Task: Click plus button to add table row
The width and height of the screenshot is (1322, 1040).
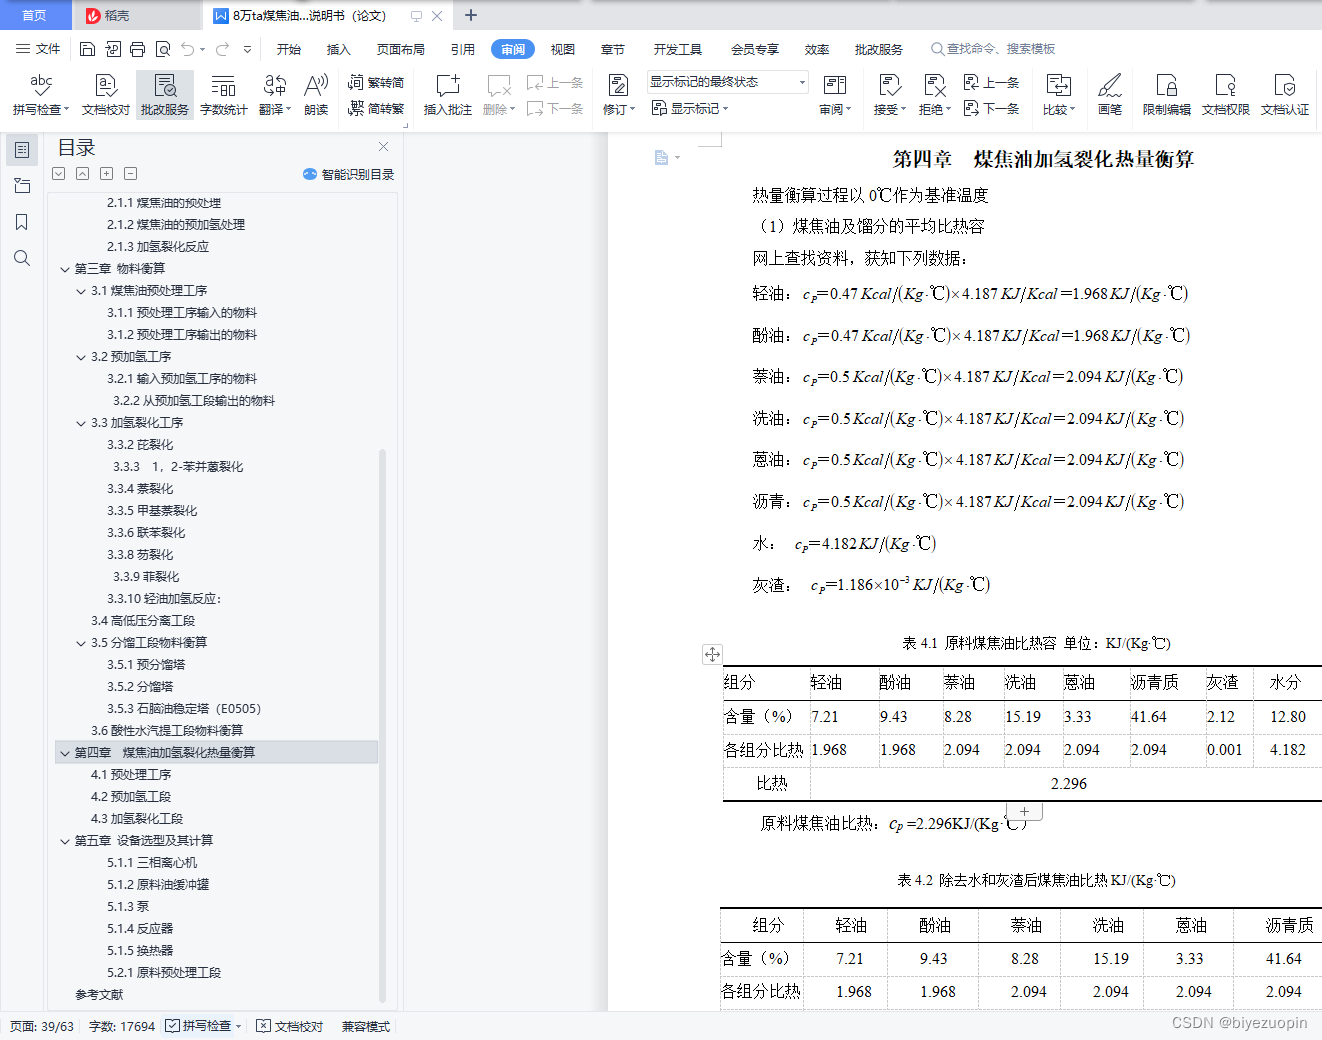Action: [x=1024, y=811]
